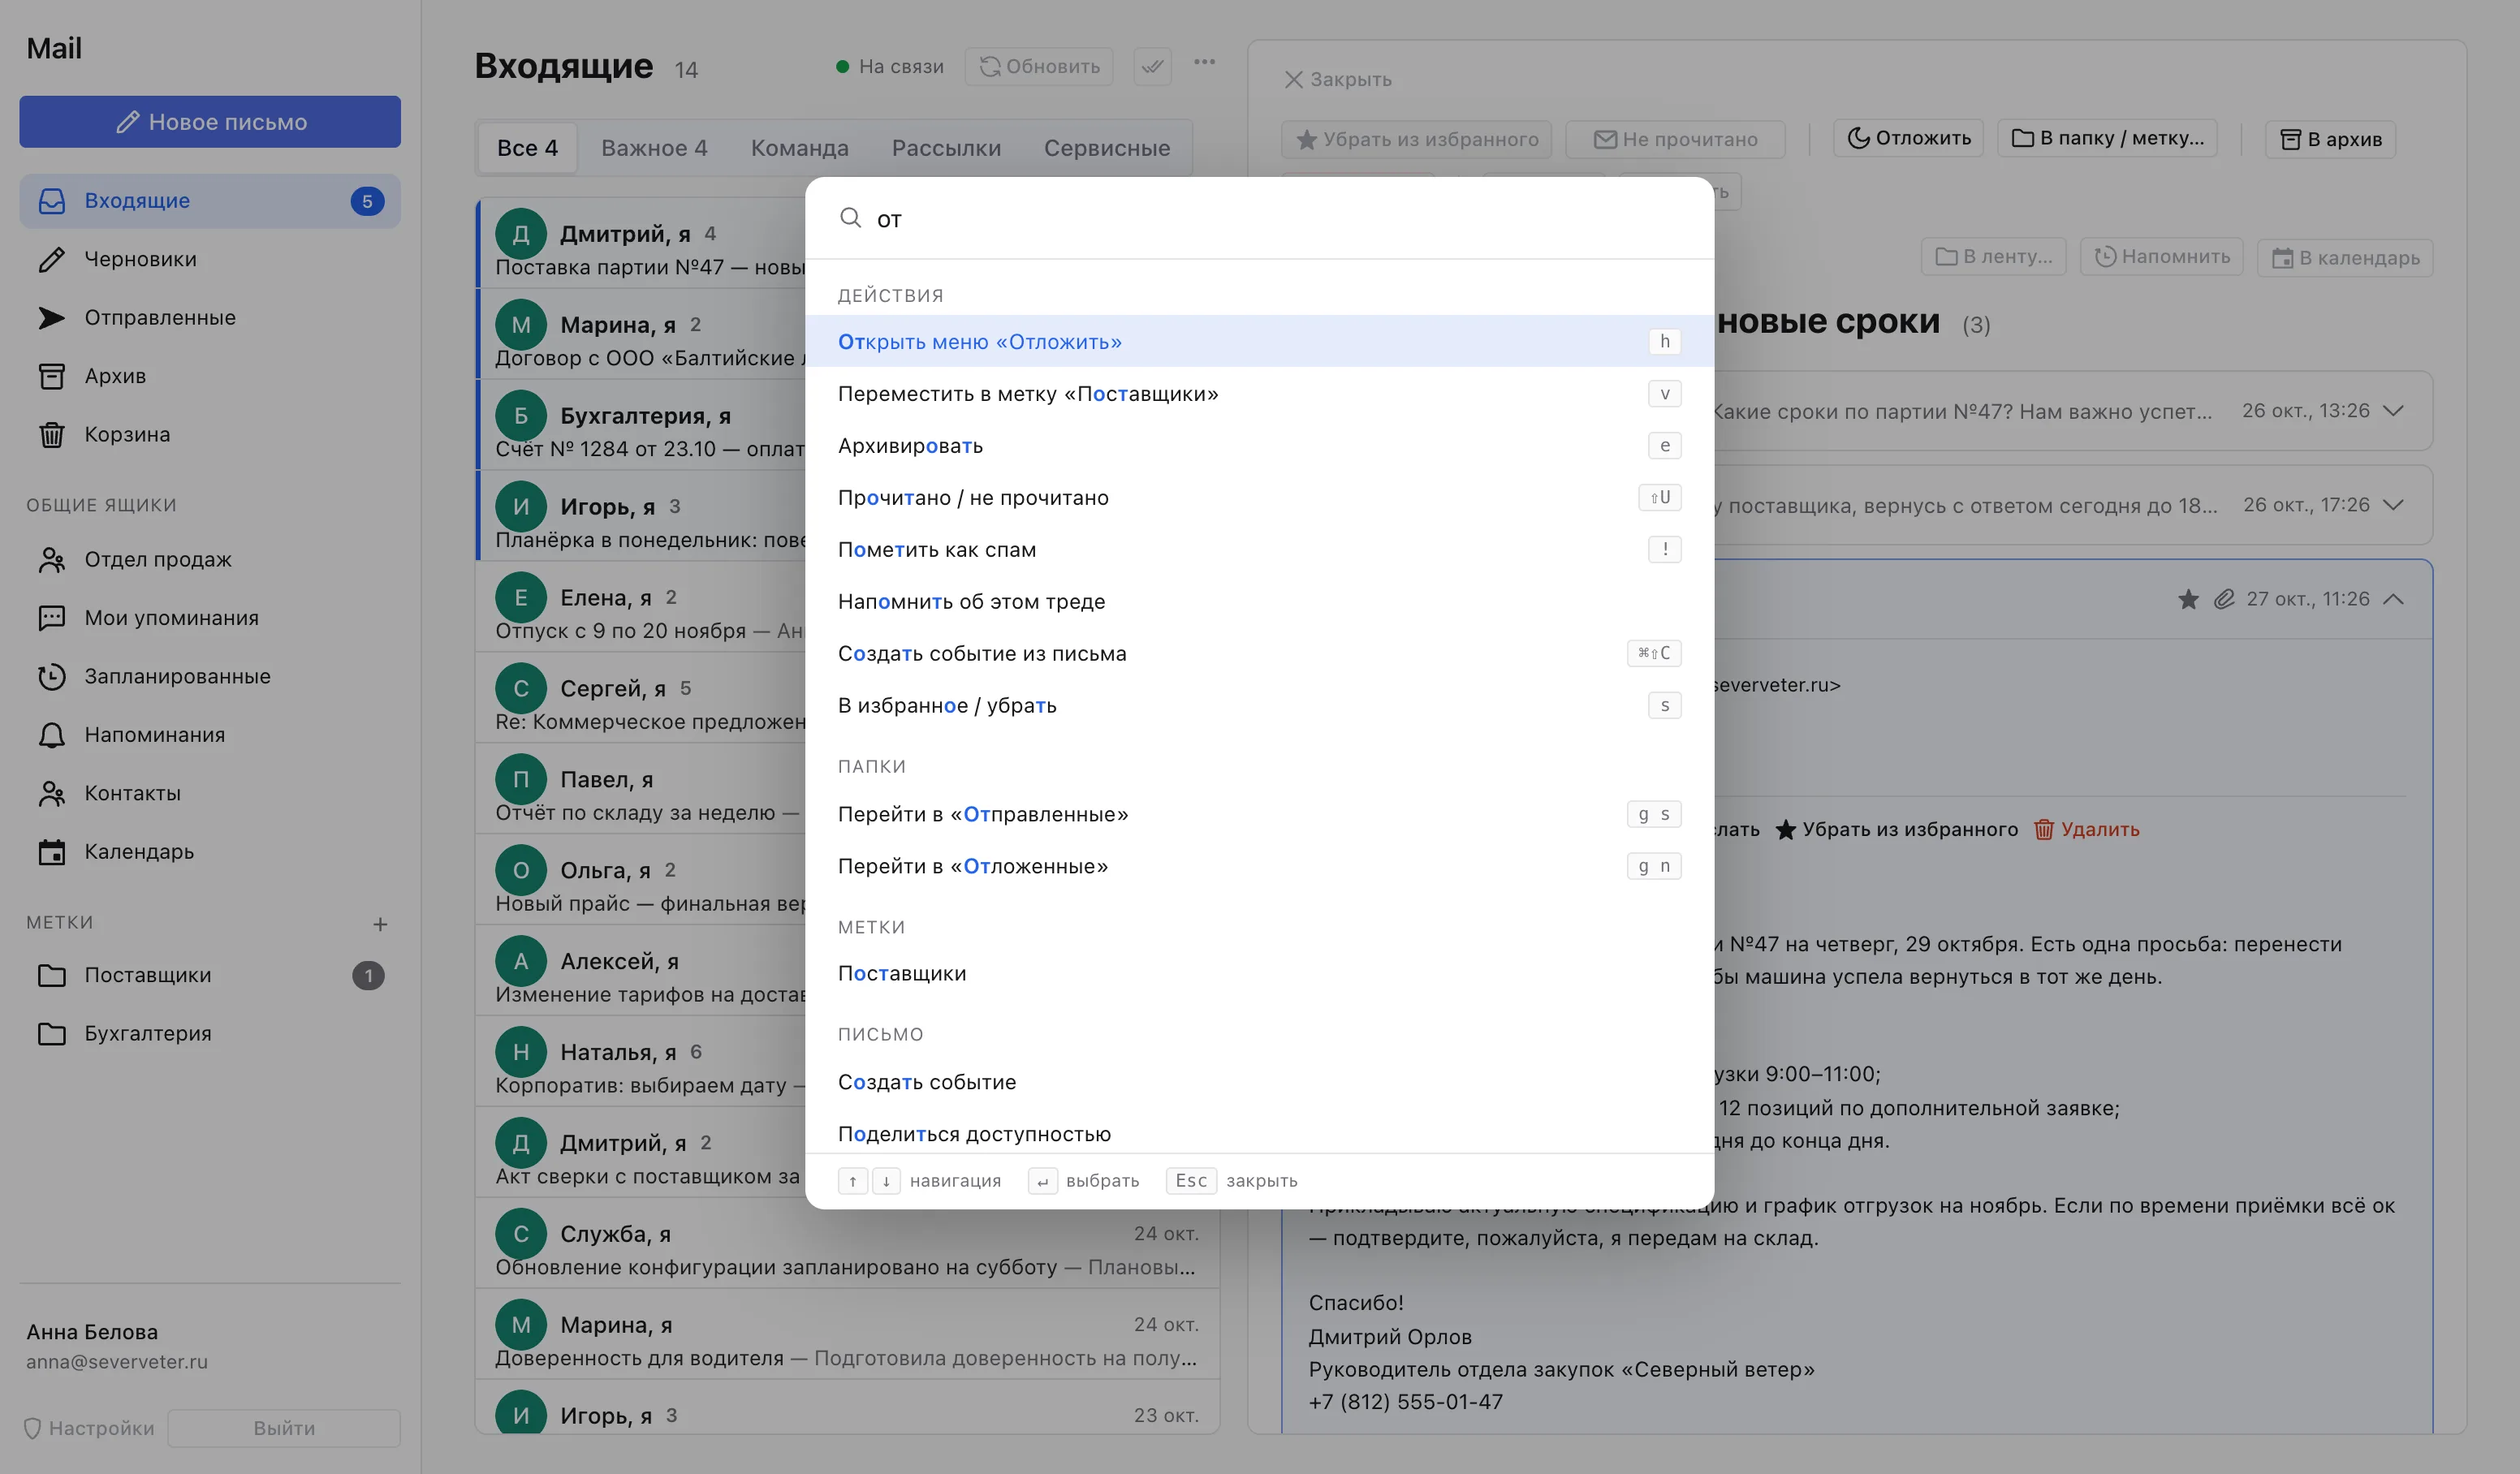Screen dimensions: 2520x1474
Task: Click the paperclip attachment icon on 27 окт. message
Action: [2224, 599]
